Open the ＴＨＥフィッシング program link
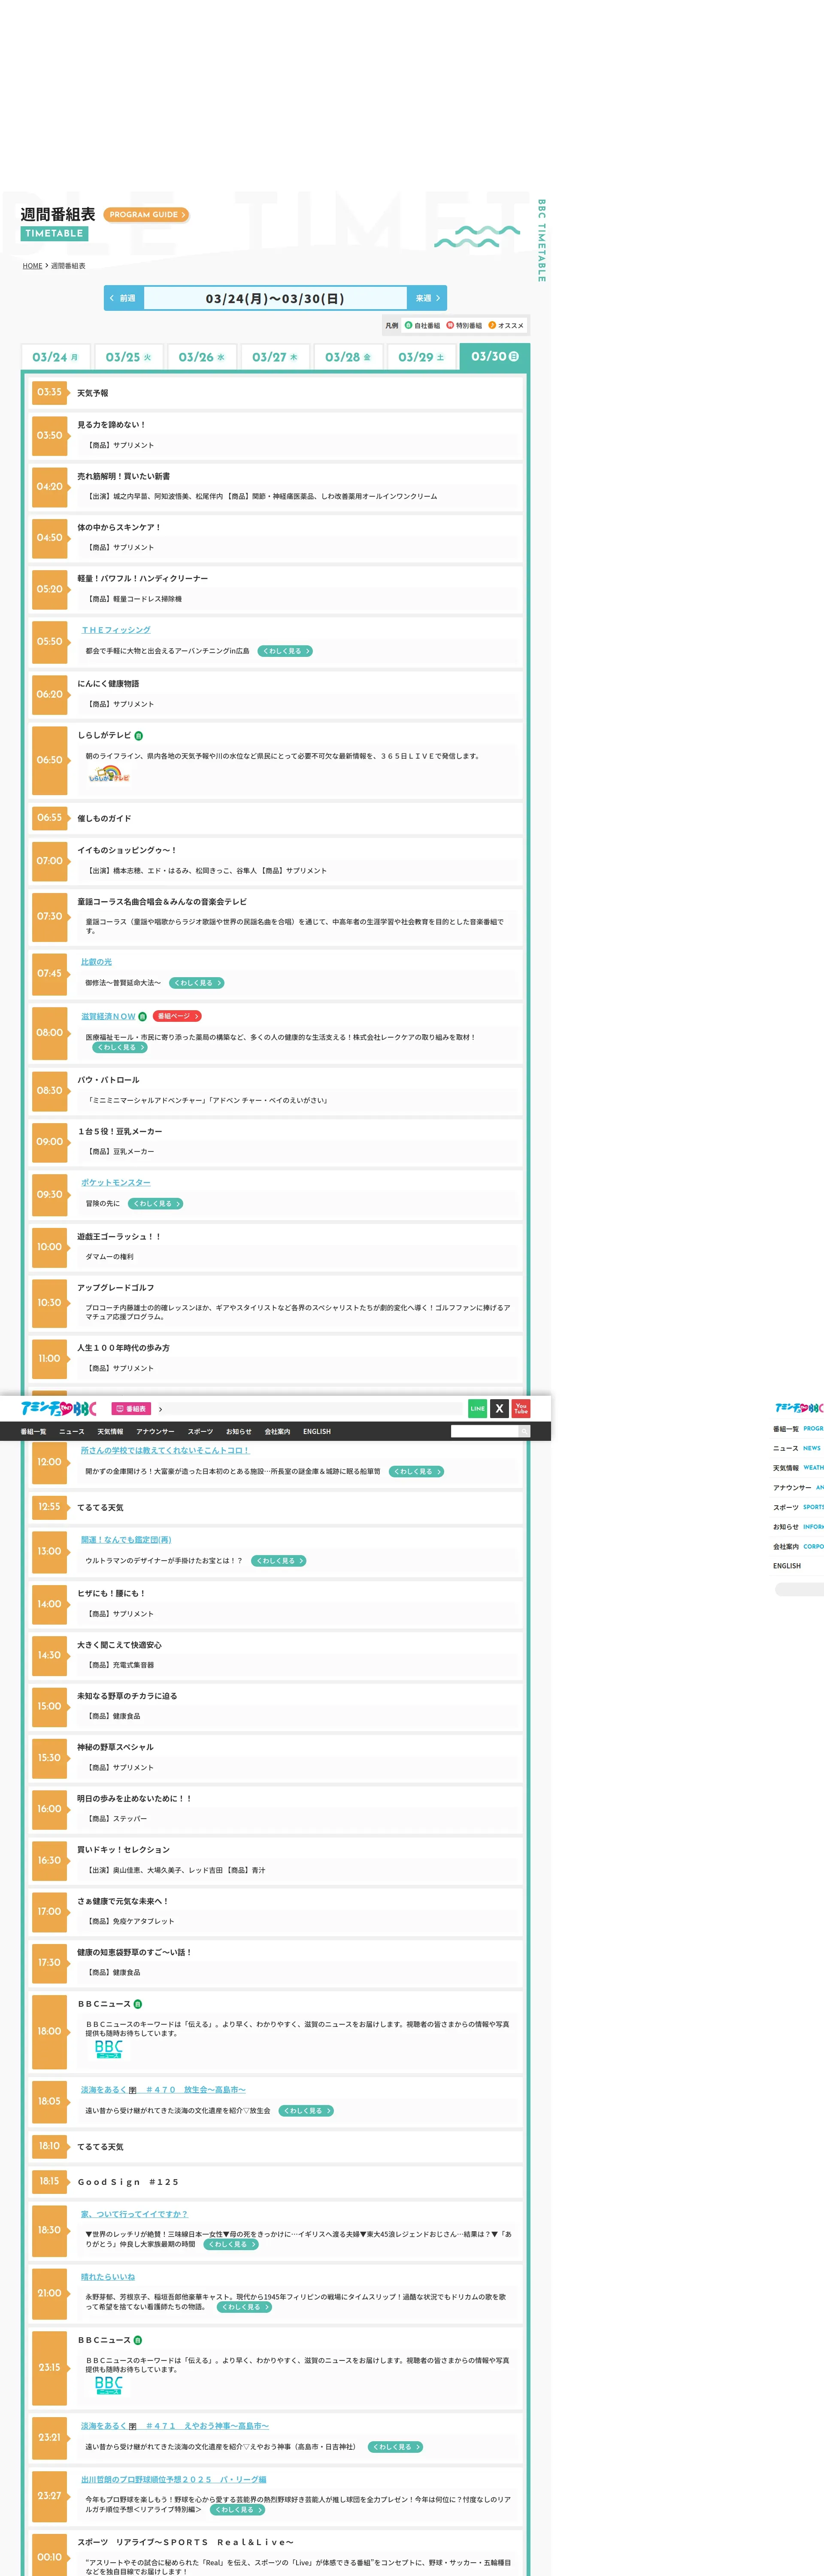 [x=116, y=630]
